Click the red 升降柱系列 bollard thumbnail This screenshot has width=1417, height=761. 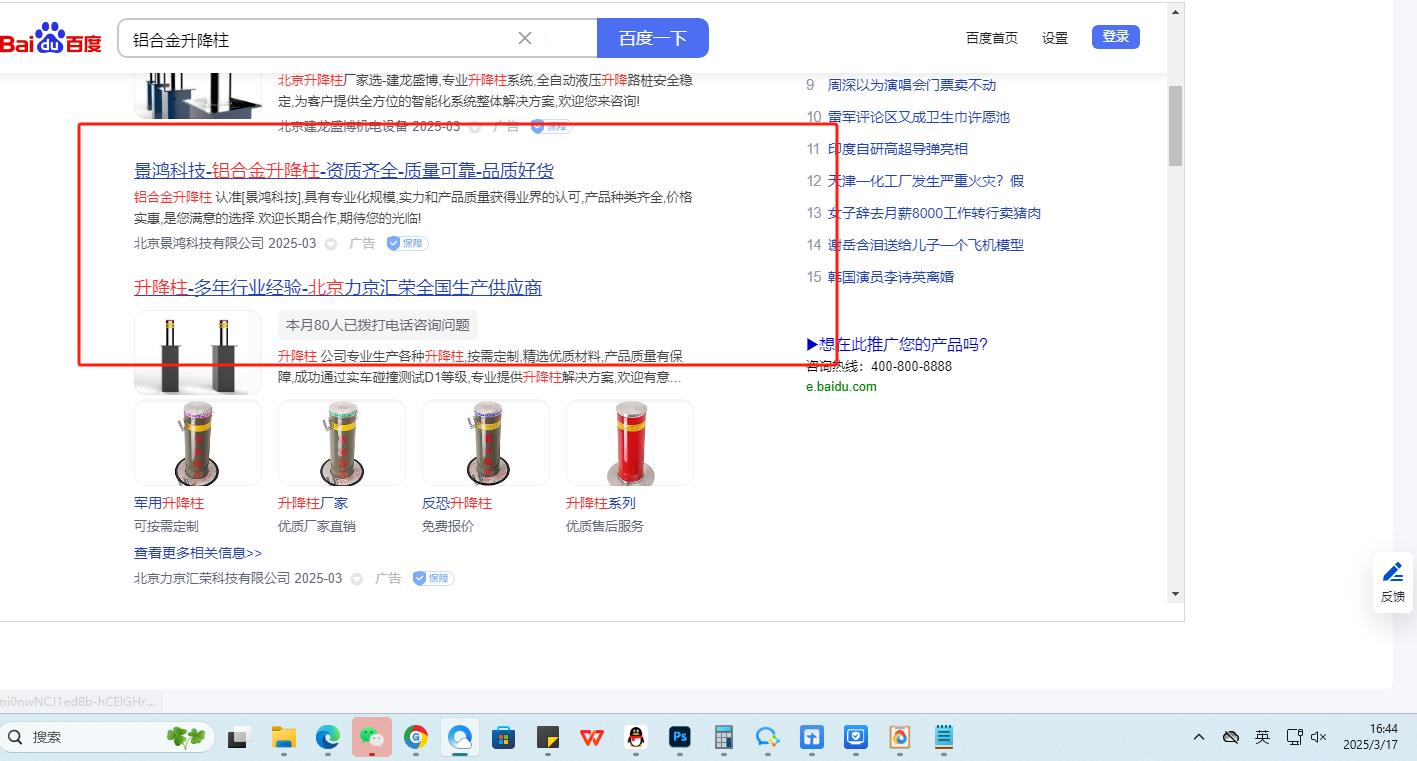point(629,443)
